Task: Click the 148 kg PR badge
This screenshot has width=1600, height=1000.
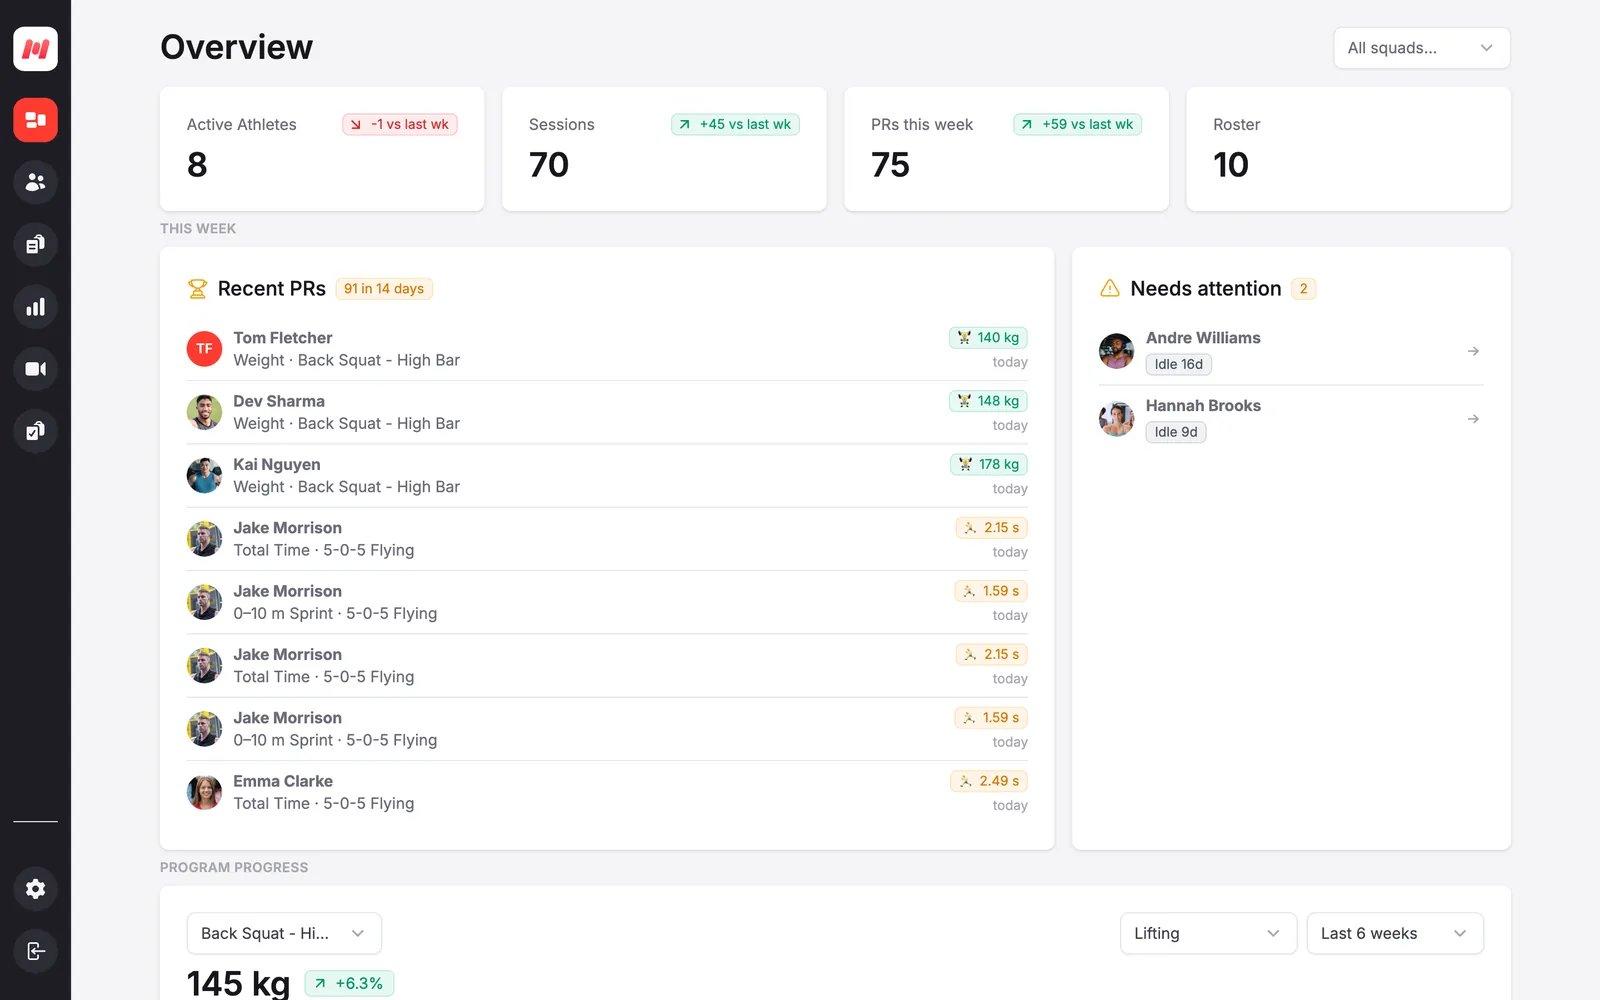Action: 988,401
